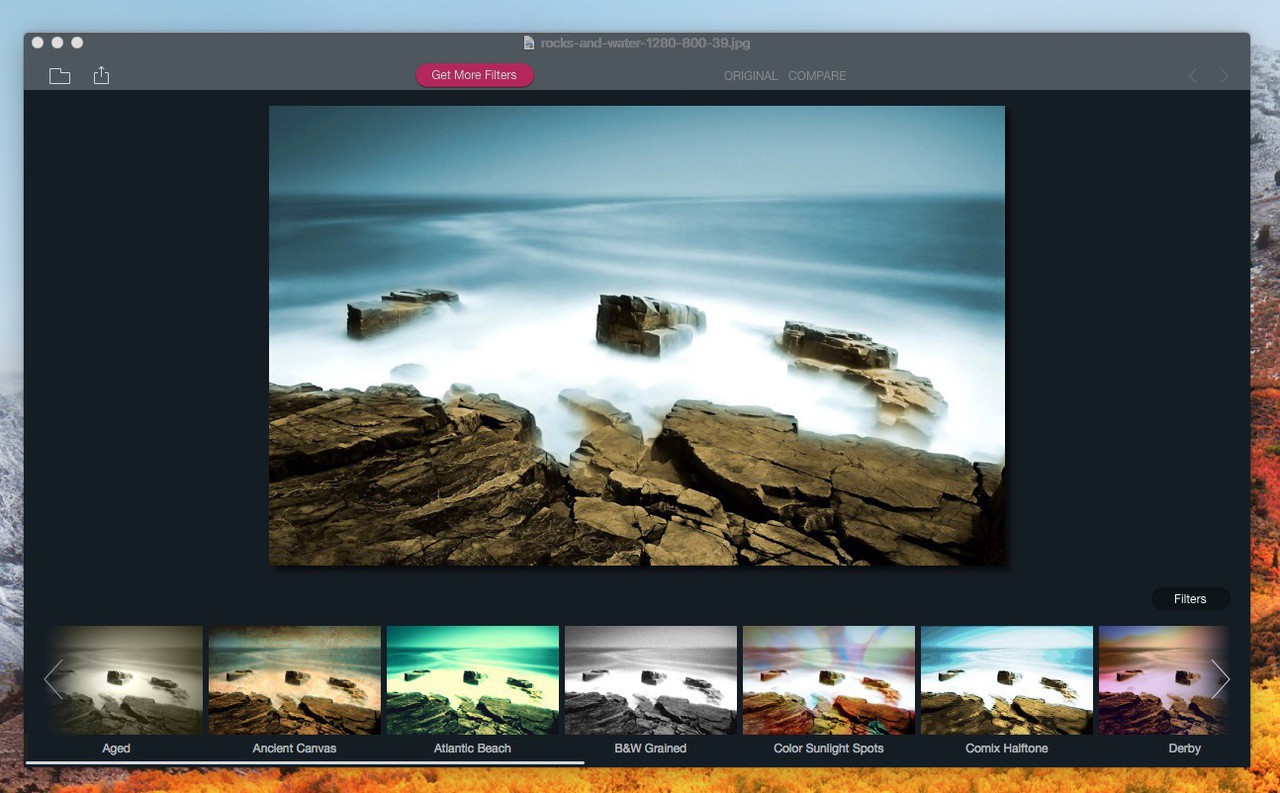Toggle the COMPARE view
The height and width of the screenshot is (793, 1280).
click(817, 76)
